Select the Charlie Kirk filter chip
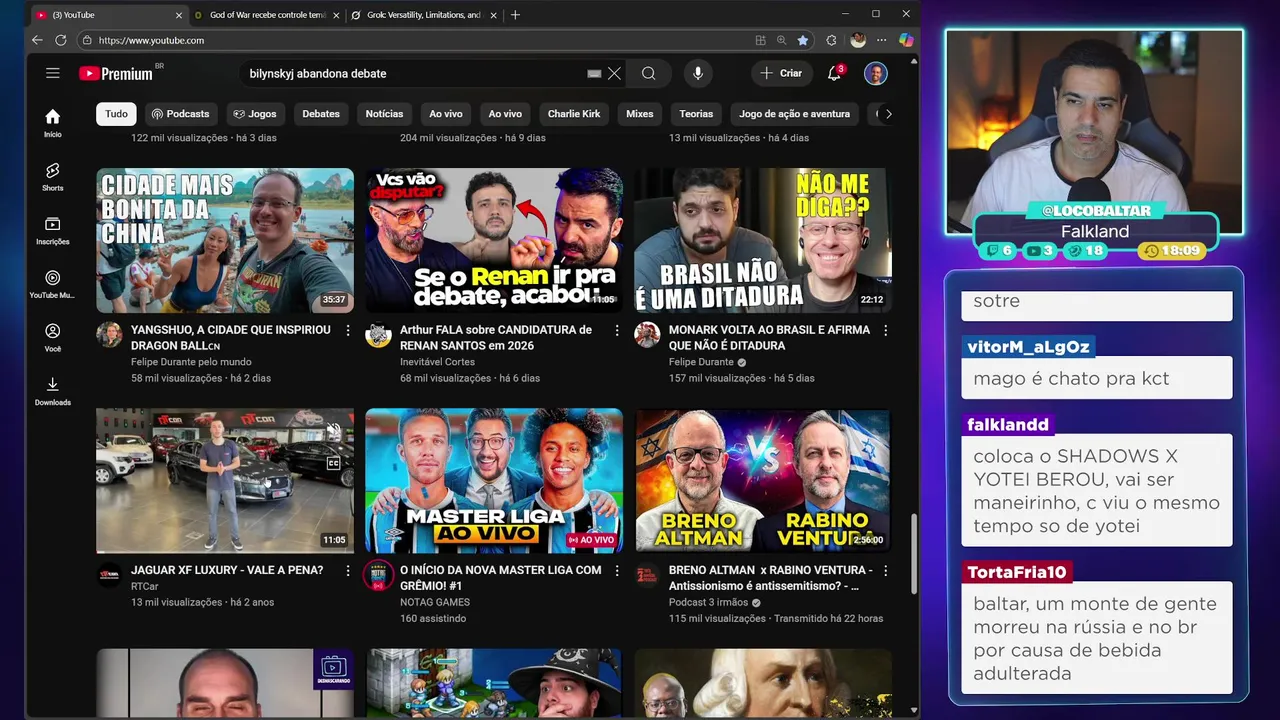Screen dimensions: 1280x720 pos(574,114)
